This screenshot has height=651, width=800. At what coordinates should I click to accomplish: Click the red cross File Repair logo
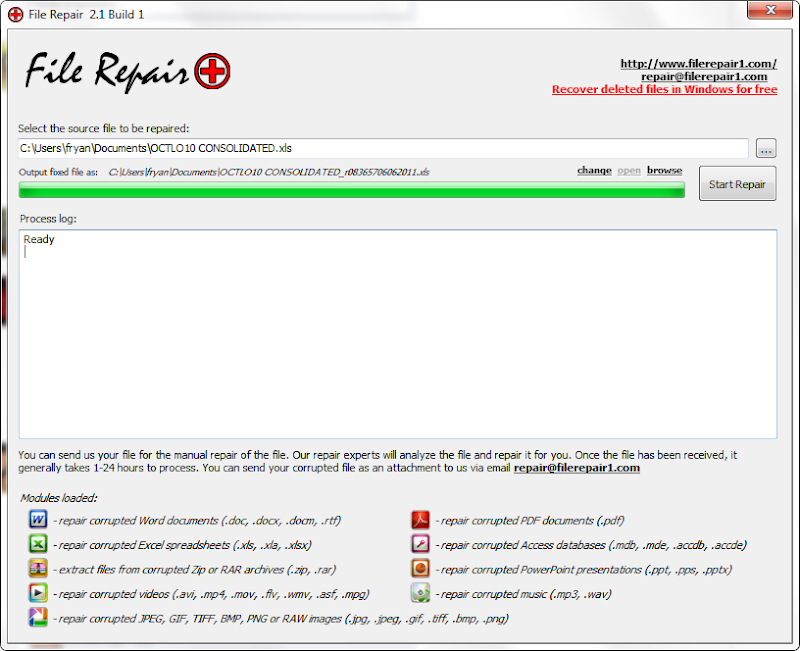(212, 71)
